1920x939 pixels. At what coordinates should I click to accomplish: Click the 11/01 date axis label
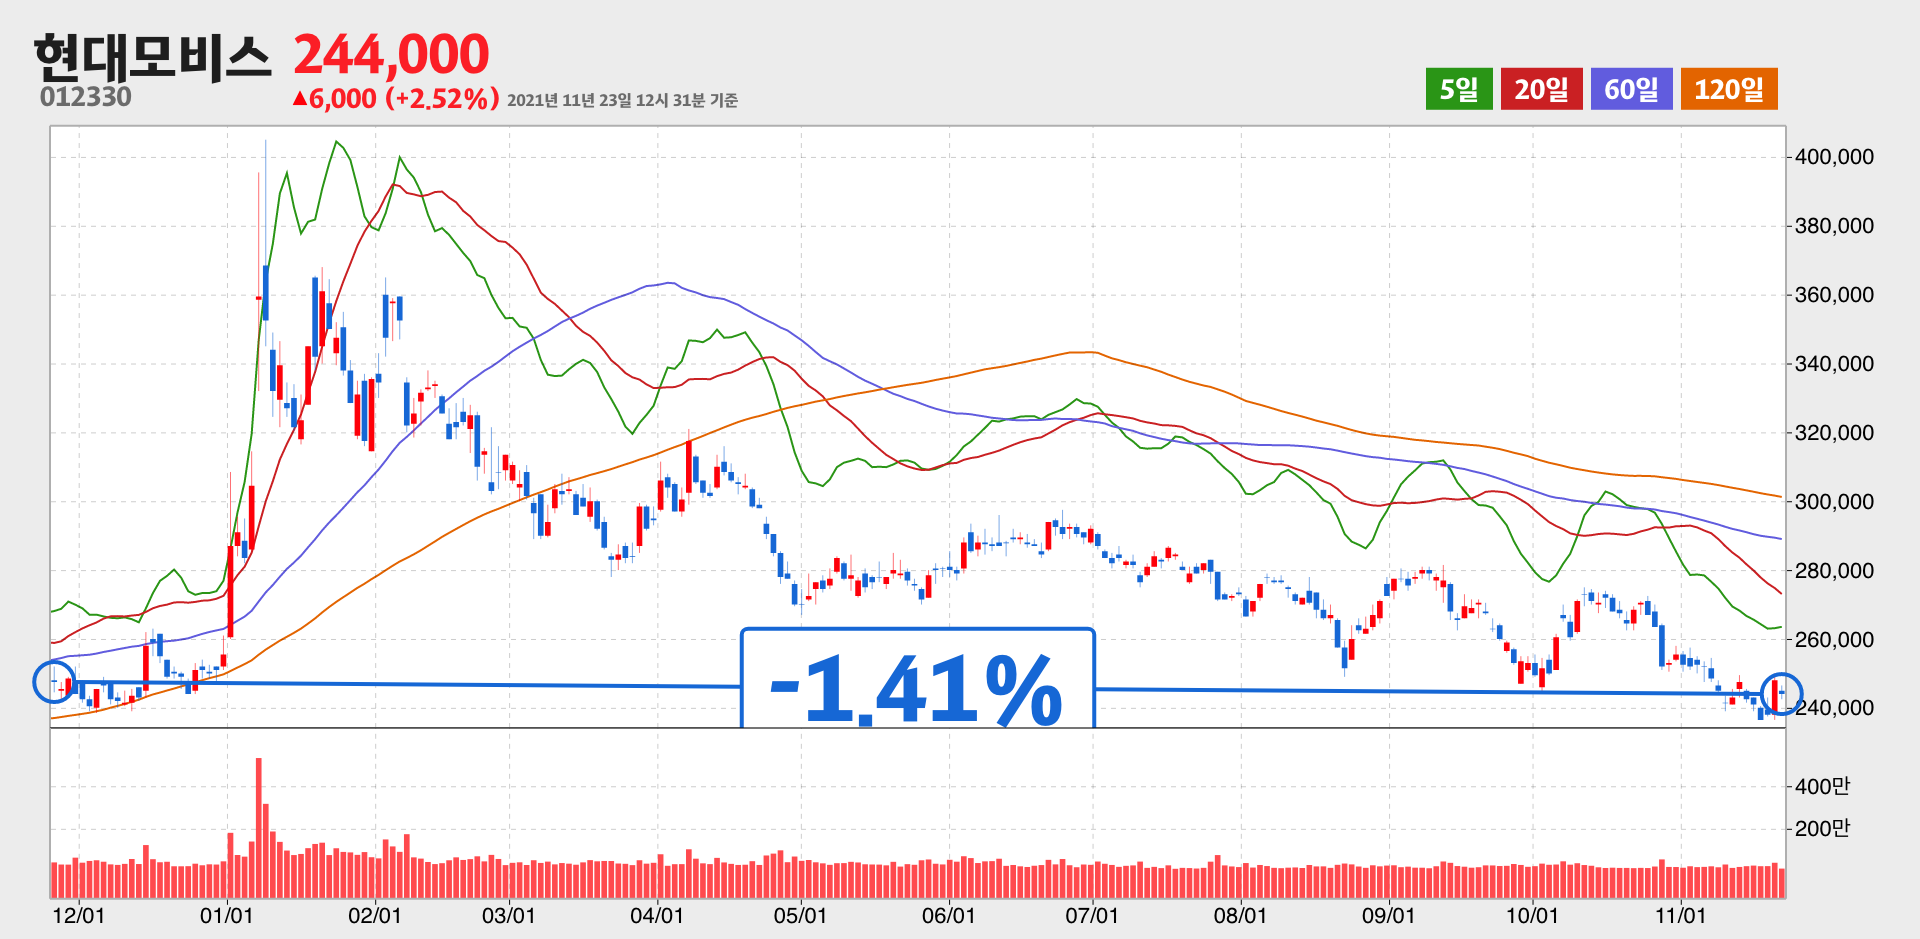pos(1680,916)
